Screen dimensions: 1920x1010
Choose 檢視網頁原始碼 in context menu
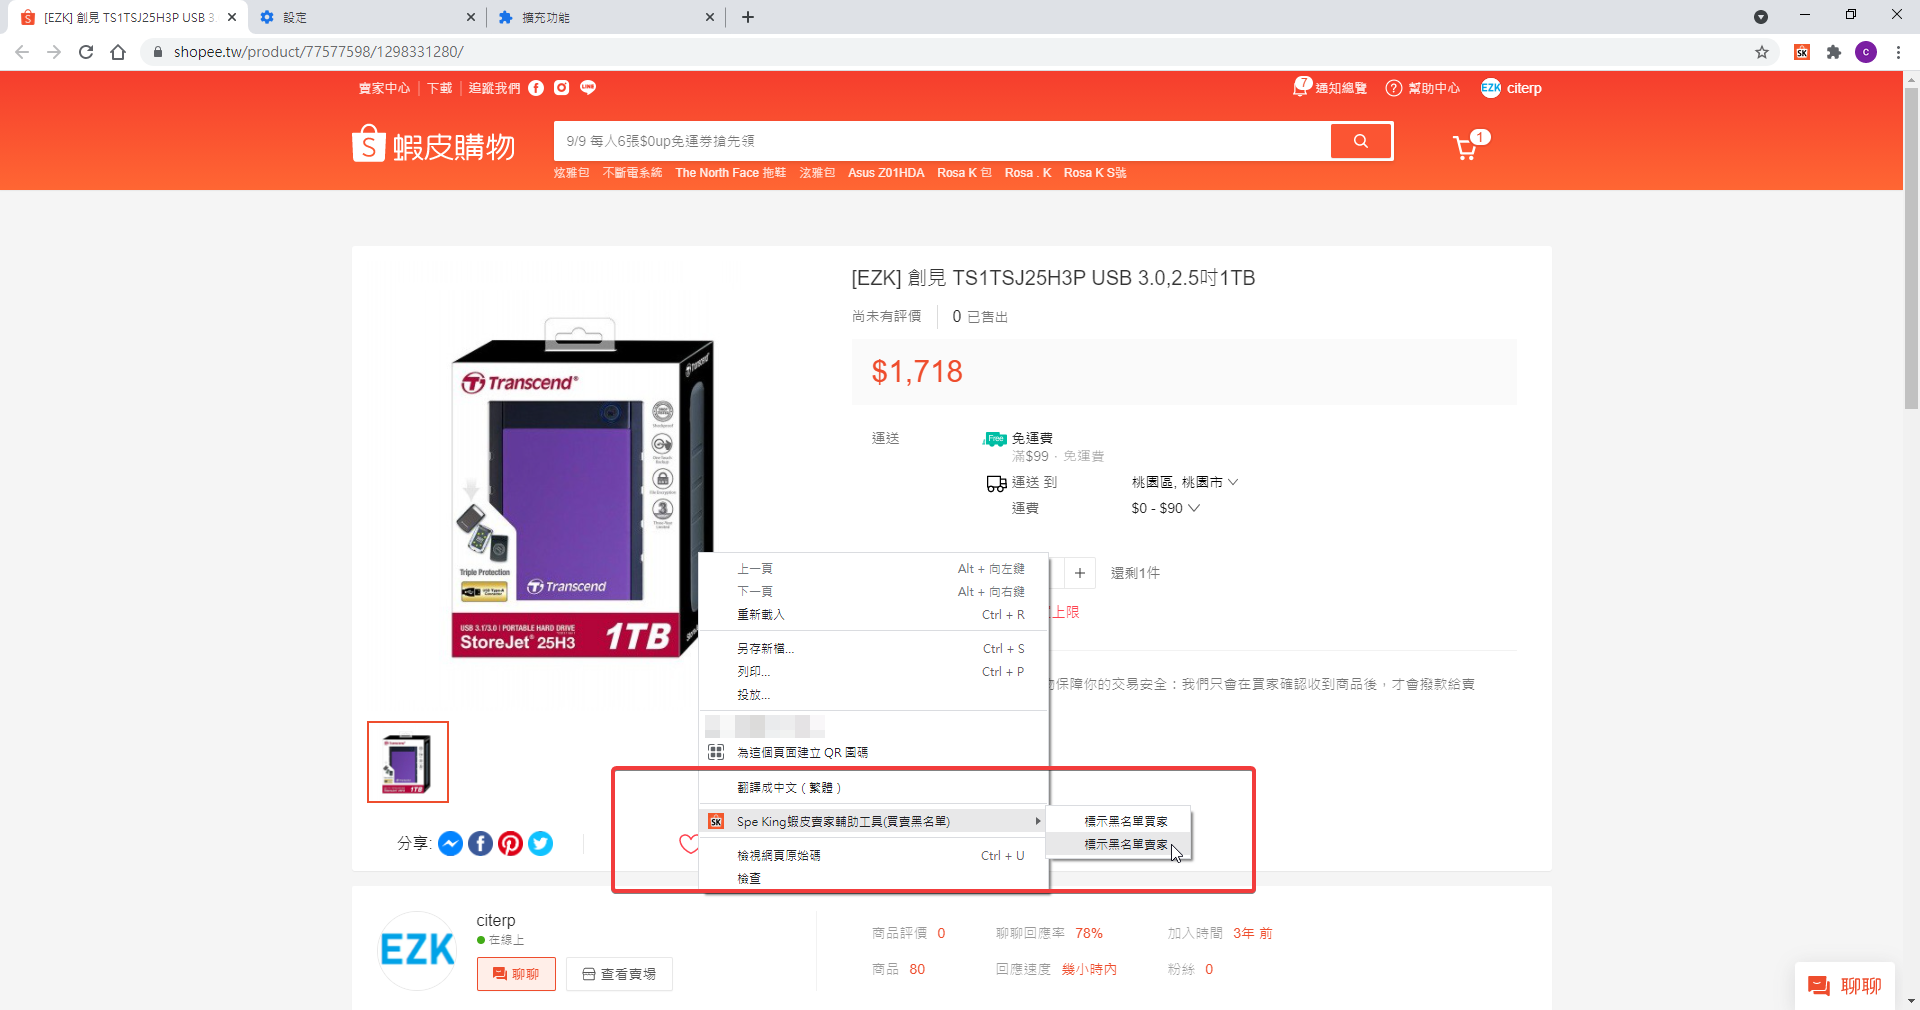779,856
